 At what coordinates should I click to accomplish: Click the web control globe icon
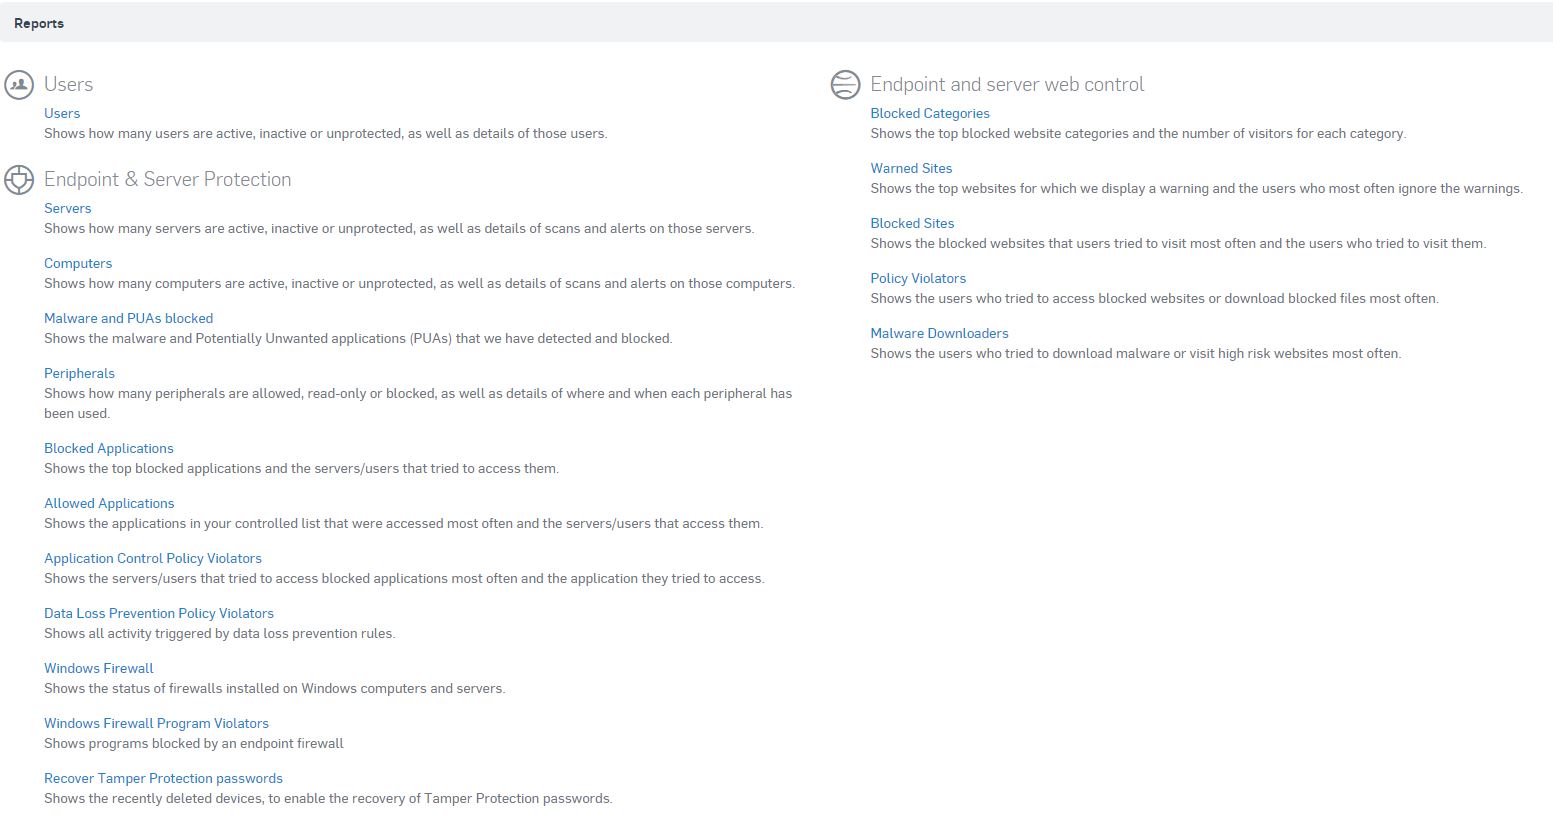click(845, 85)
